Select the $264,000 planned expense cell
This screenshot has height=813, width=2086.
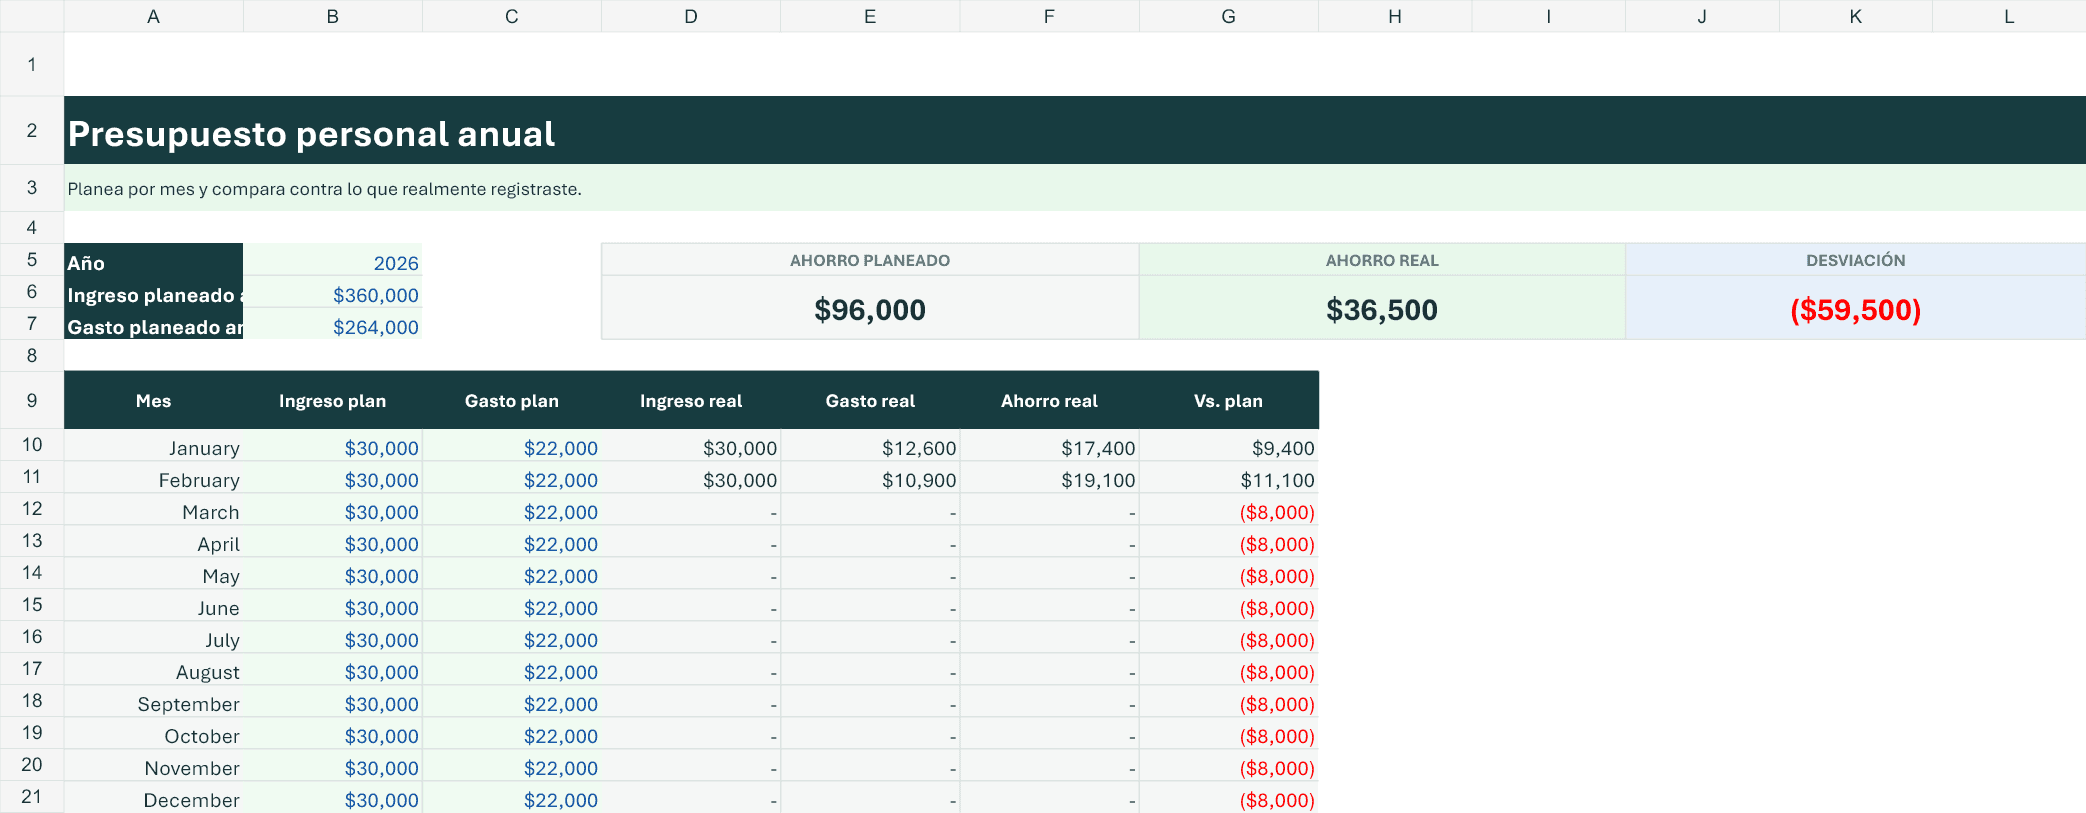pyautogui.click(x=333, y=324)
